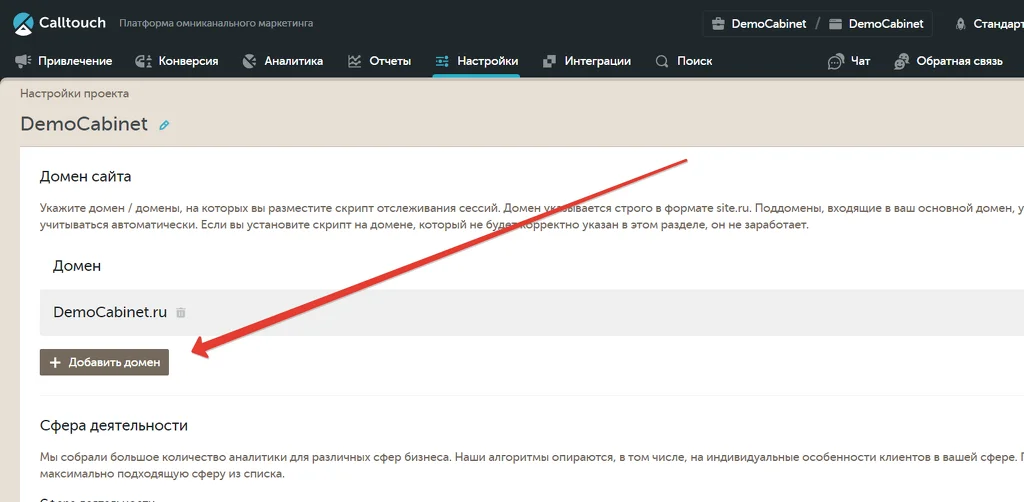Click the DemoCabinet page title
This screenshot has width=1024, height=502.
coord(84,124)
